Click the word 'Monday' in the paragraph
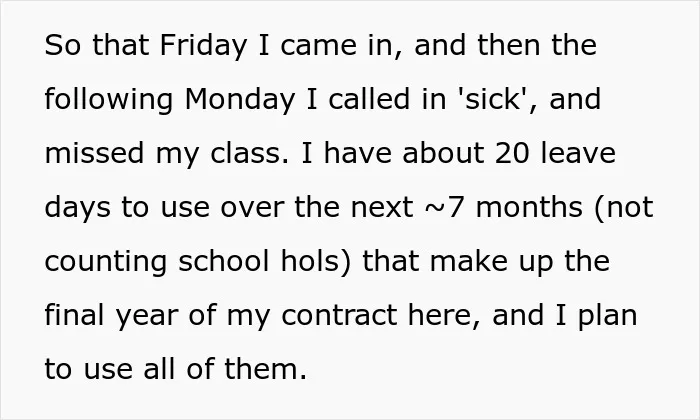 [240, 100]
